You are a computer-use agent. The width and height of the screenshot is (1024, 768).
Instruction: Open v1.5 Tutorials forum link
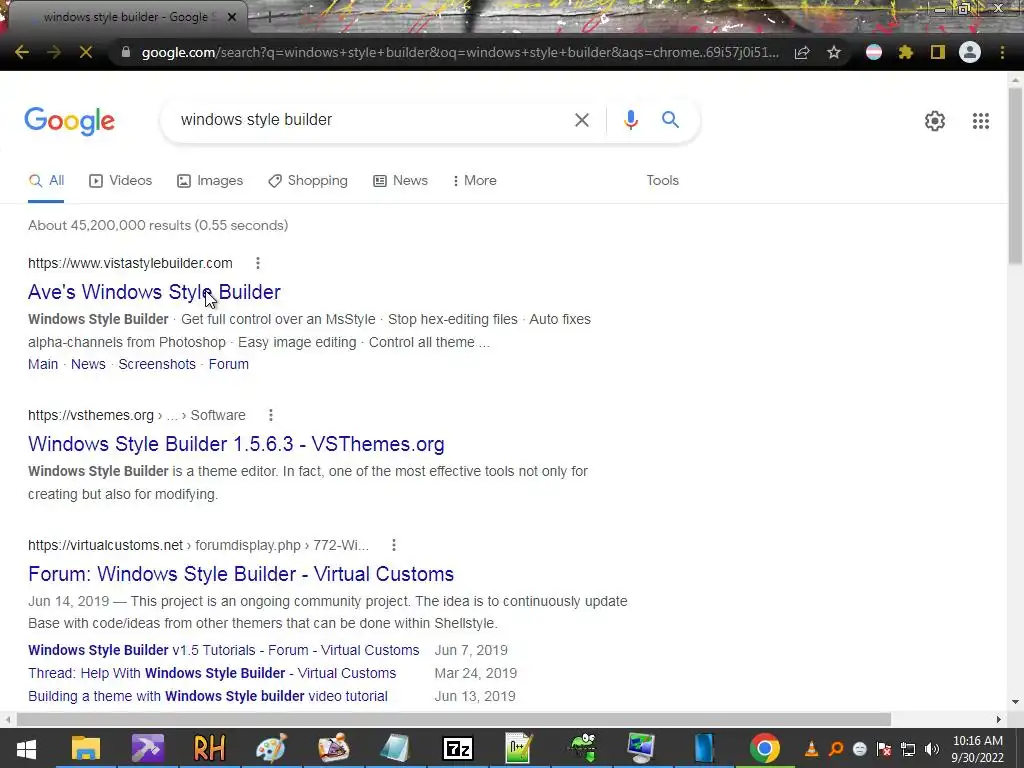coord(223,650)
